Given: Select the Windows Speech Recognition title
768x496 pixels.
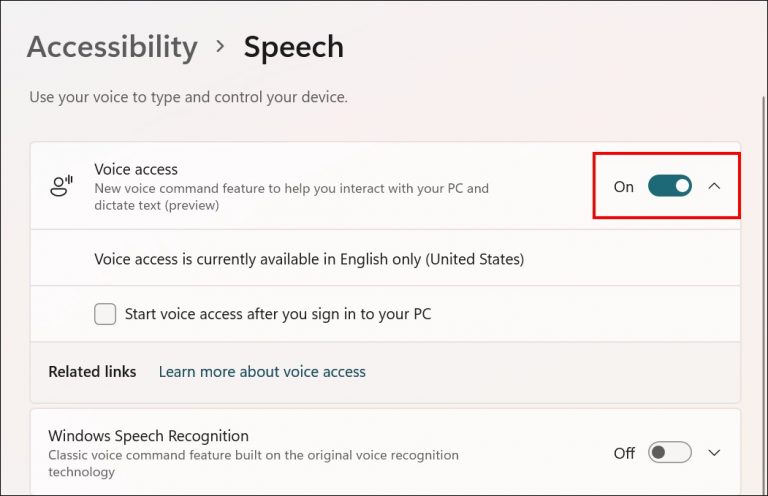Looking at the screenshot, I should (x=148, y=436).
